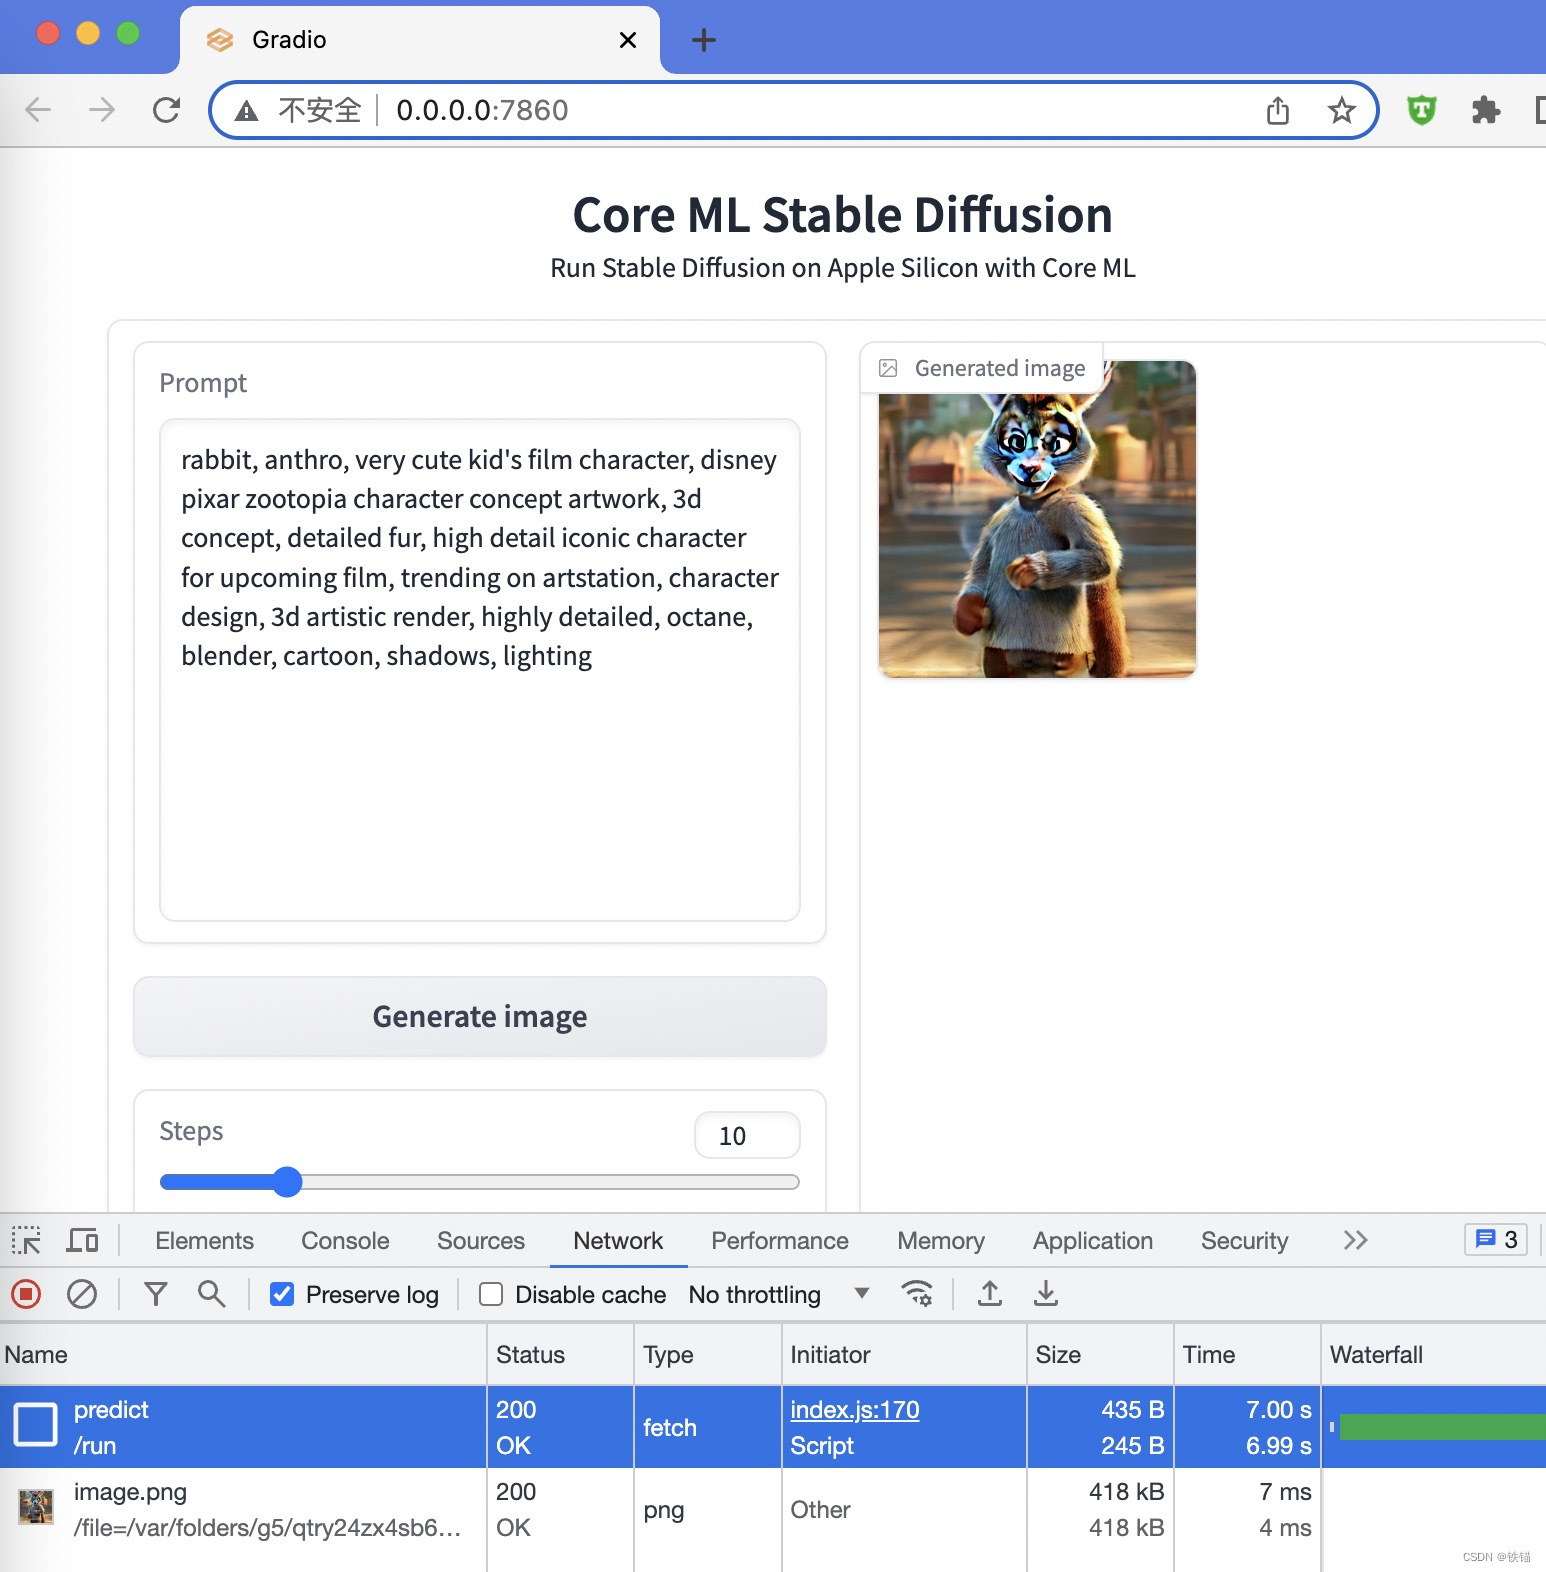Bookmark this page with the star icon
This screenshot has width=1546, height=1572.
[1341, 110]
